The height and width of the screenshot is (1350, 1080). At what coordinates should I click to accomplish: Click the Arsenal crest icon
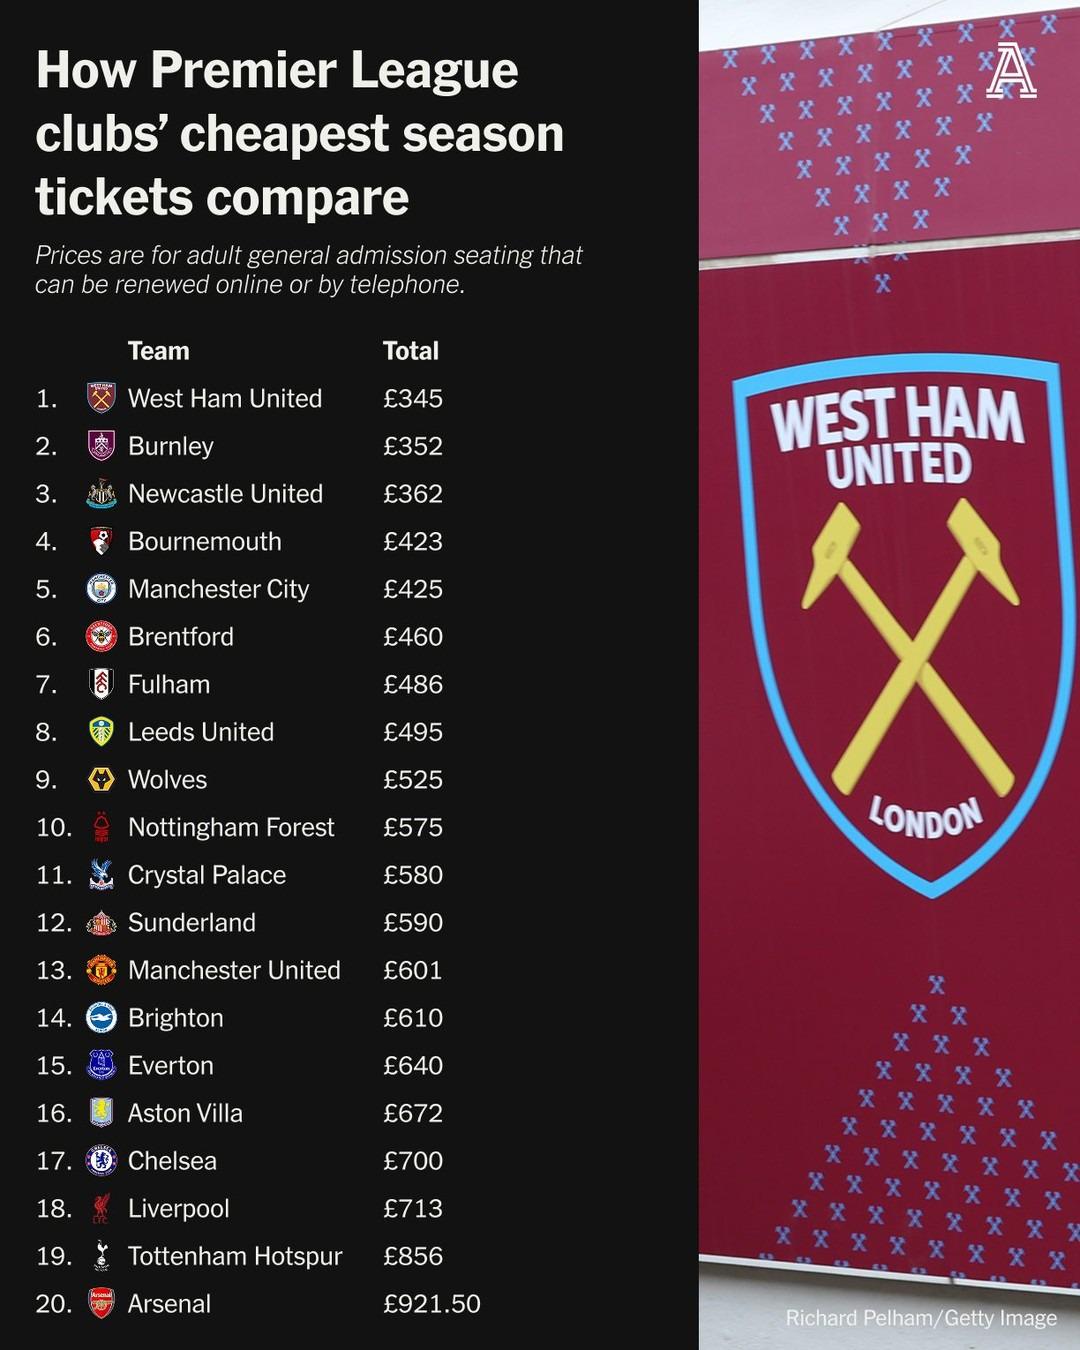click(101, 1304)
